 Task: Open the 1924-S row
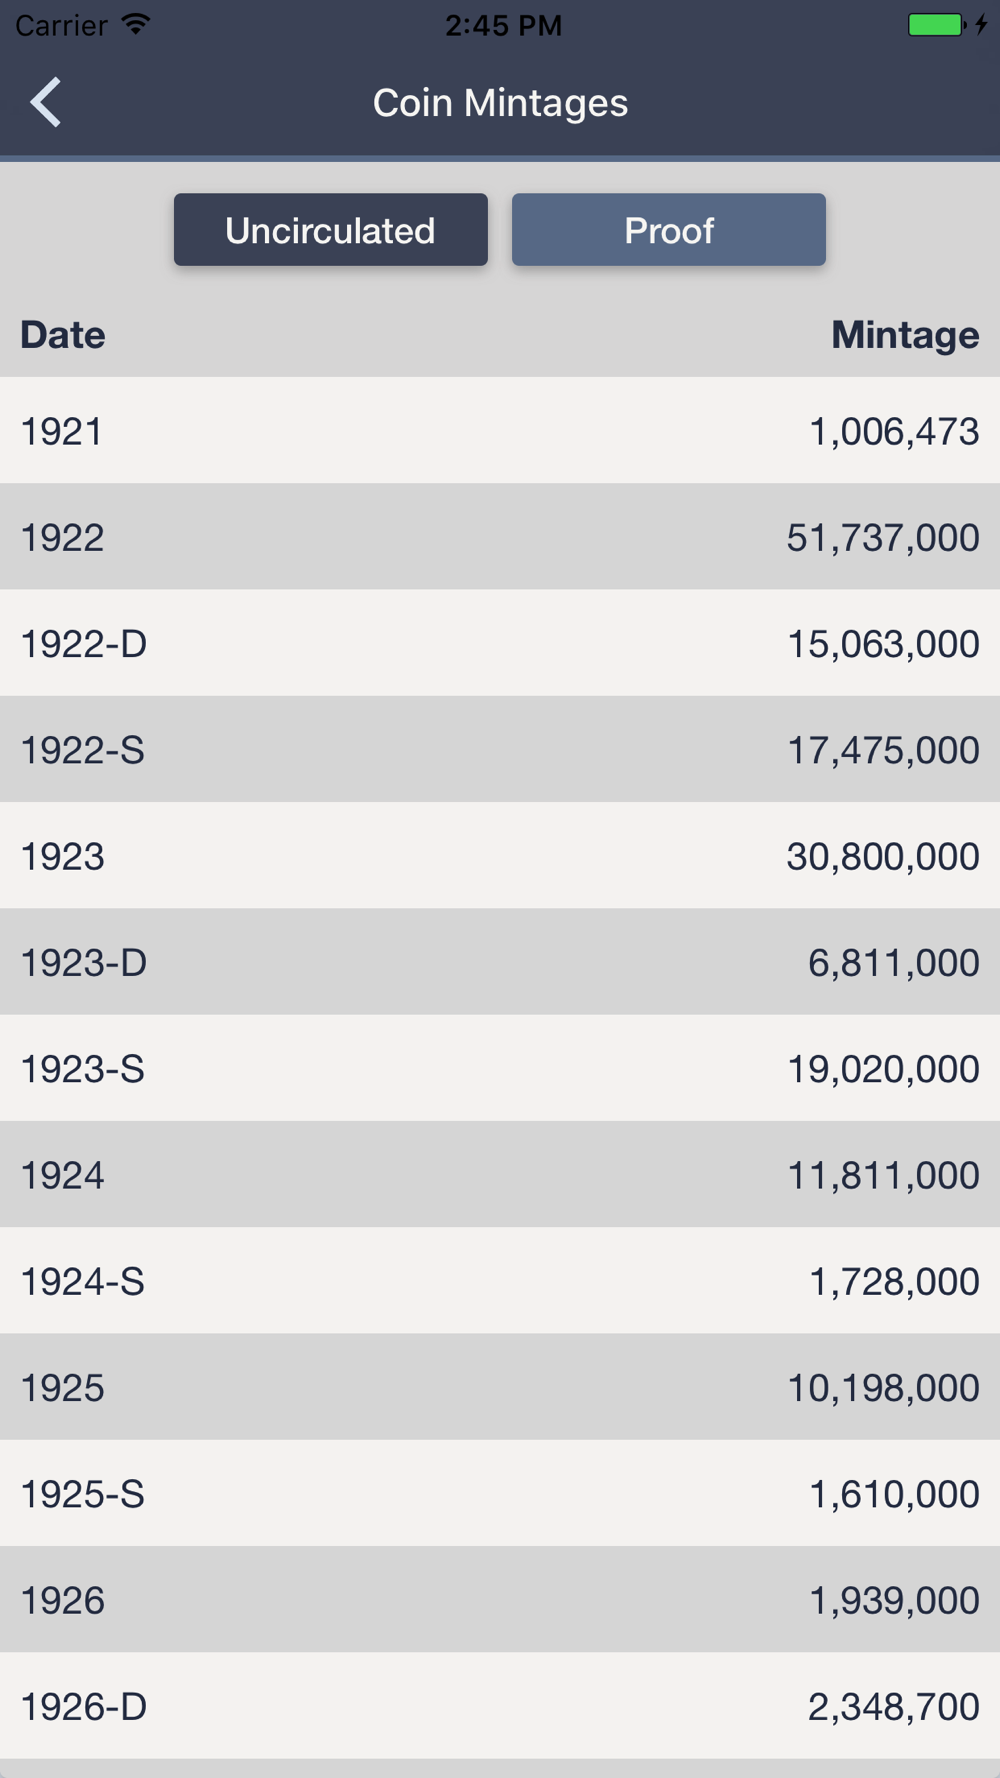tap(500, 1280)
